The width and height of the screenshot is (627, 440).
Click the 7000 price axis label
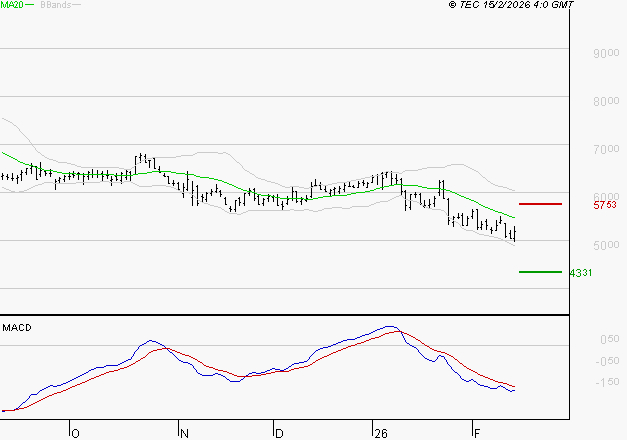pos(606,149)
